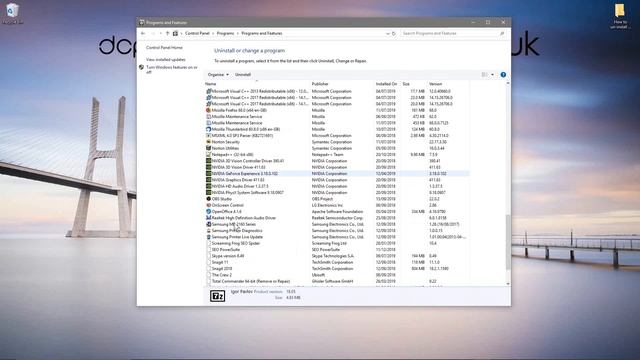Click the Norton Utilities icon
This screenshot has width=640, height=360.
209,148
